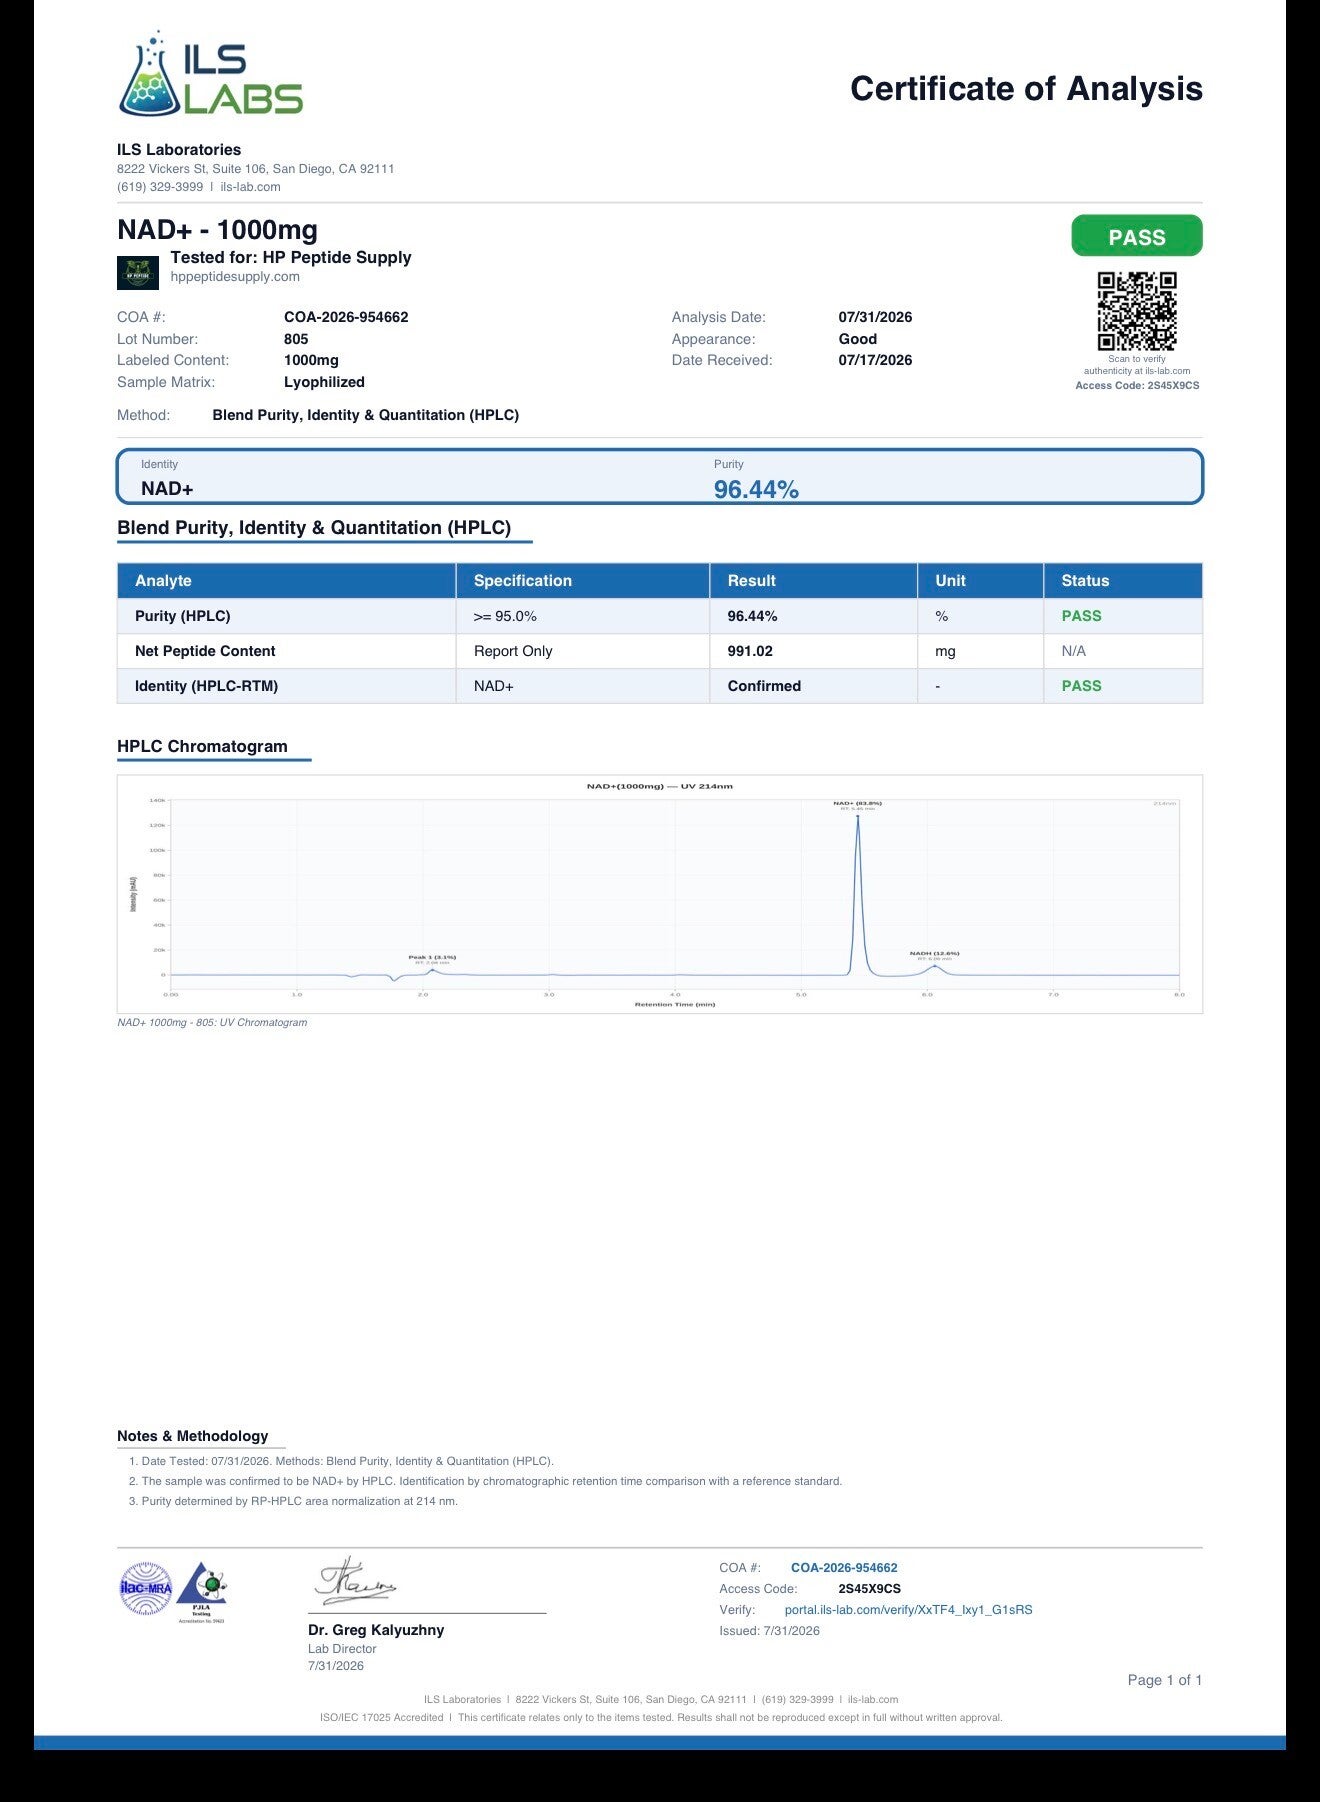Click the HP Peptide Supply logo thumbnail
Viewport: 1320px width, 1802px height.
pyautogui.click(x=138, y=272)
